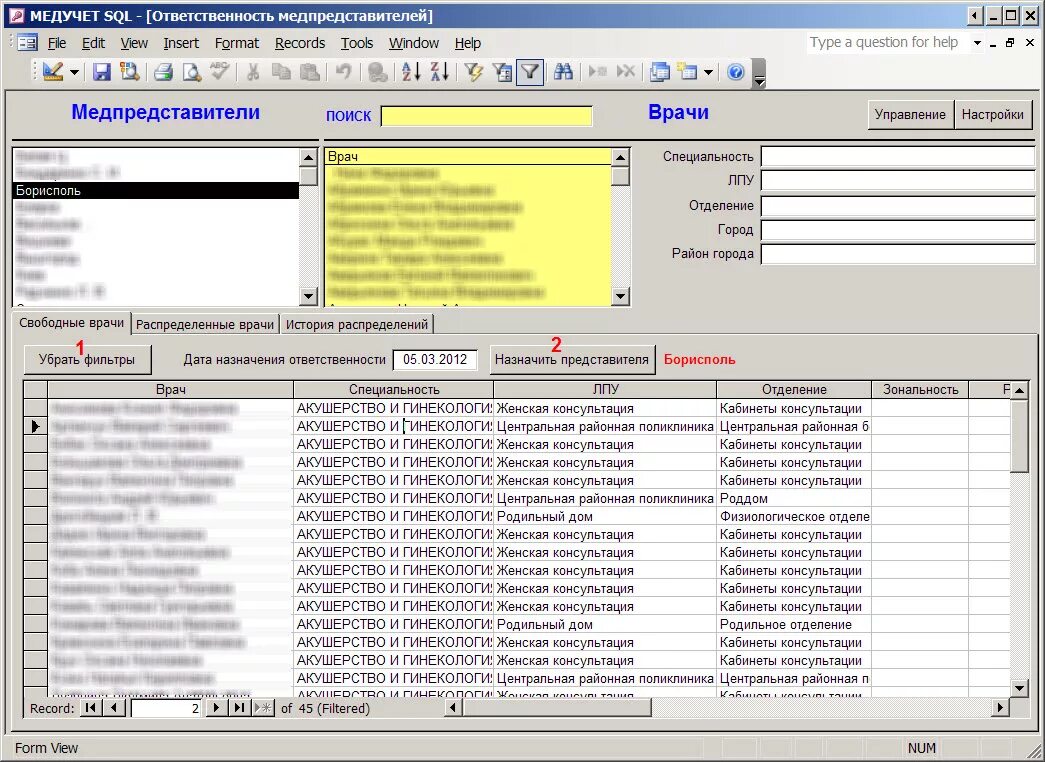This screenshot has width=1045, height=762.
Task: Open the File menu
Action: tap(57, 43)
